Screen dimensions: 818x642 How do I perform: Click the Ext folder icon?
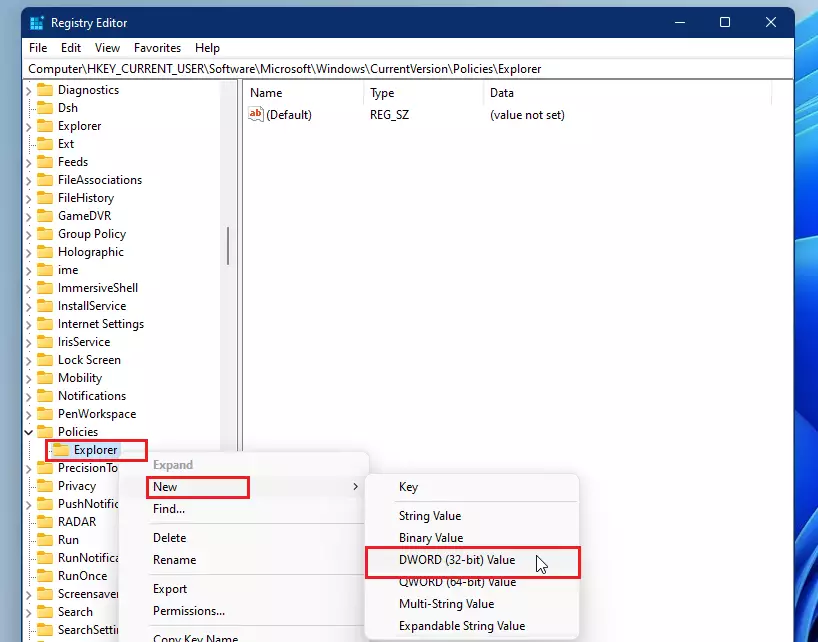tap(45, 144)
